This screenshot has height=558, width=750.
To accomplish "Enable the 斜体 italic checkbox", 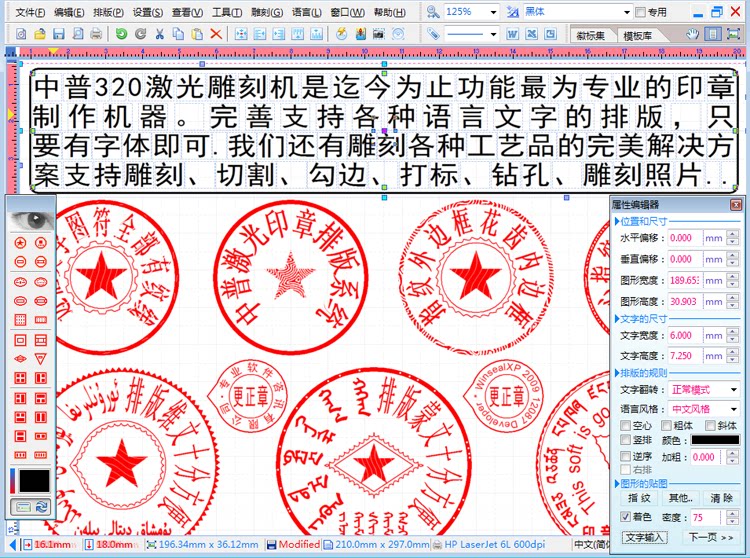I will point(710,425).
